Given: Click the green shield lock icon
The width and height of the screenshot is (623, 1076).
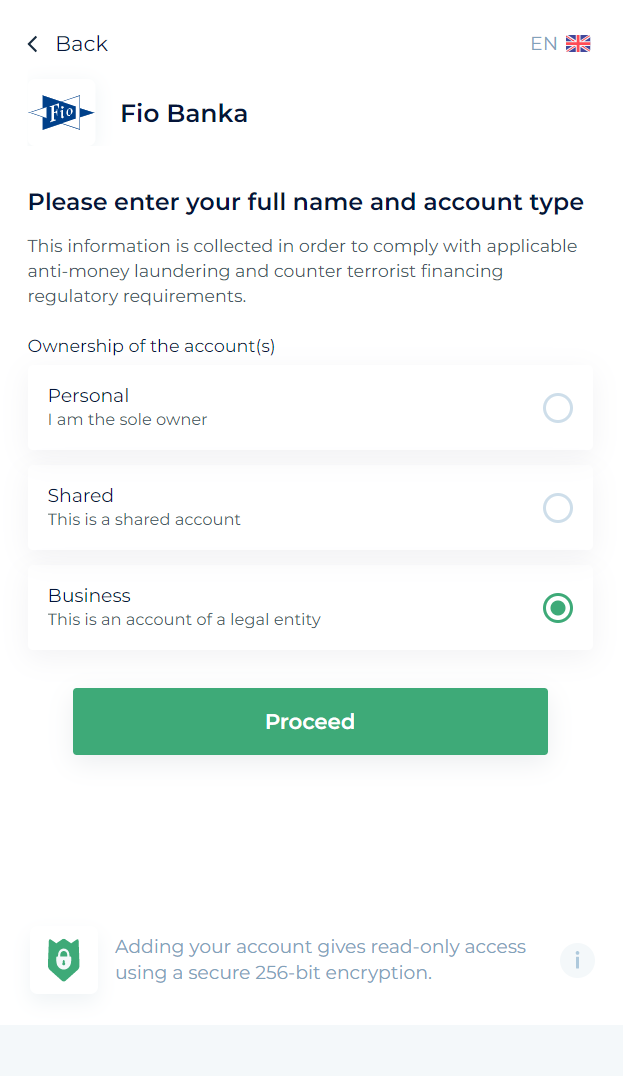Looking at the screenshot, I should (x=64, y=959).
